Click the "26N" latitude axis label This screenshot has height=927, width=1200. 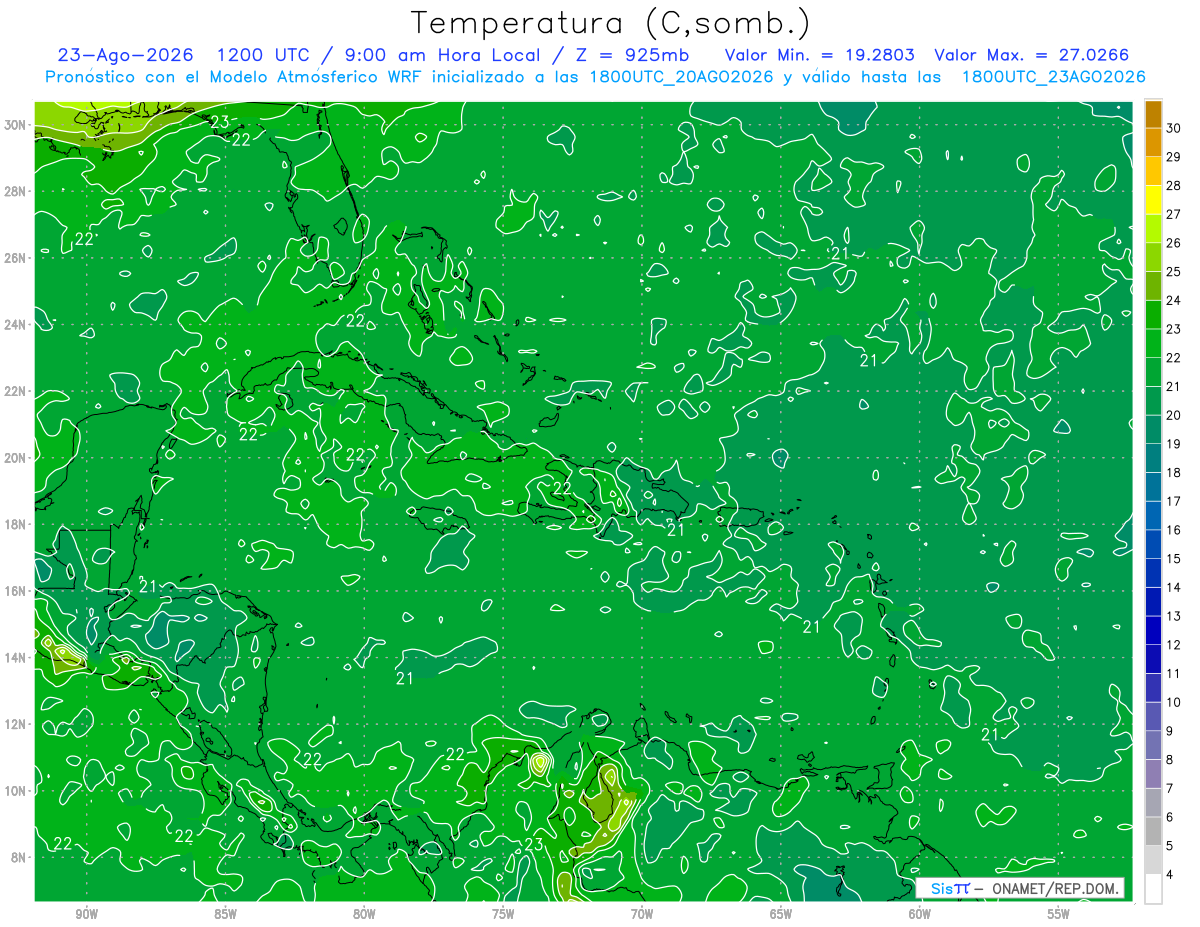click(15, 258)
